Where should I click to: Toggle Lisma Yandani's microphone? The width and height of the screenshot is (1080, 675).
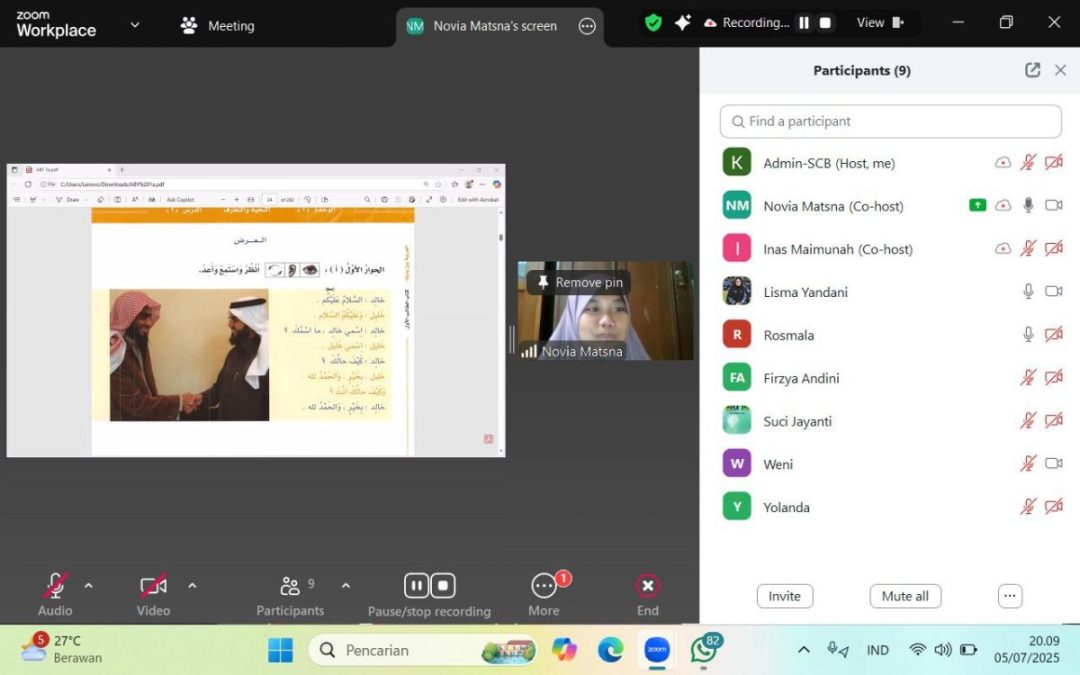(1027, 292)
